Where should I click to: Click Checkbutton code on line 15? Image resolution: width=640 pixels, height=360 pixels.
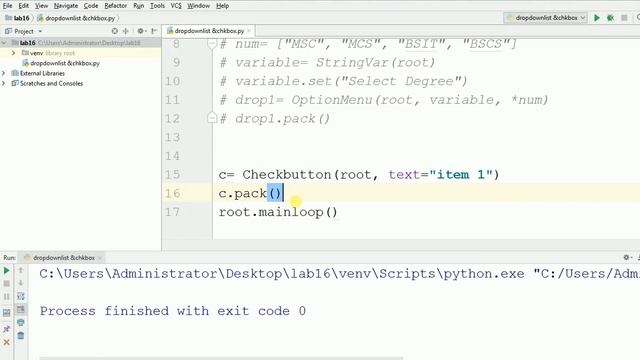(359, 175)
